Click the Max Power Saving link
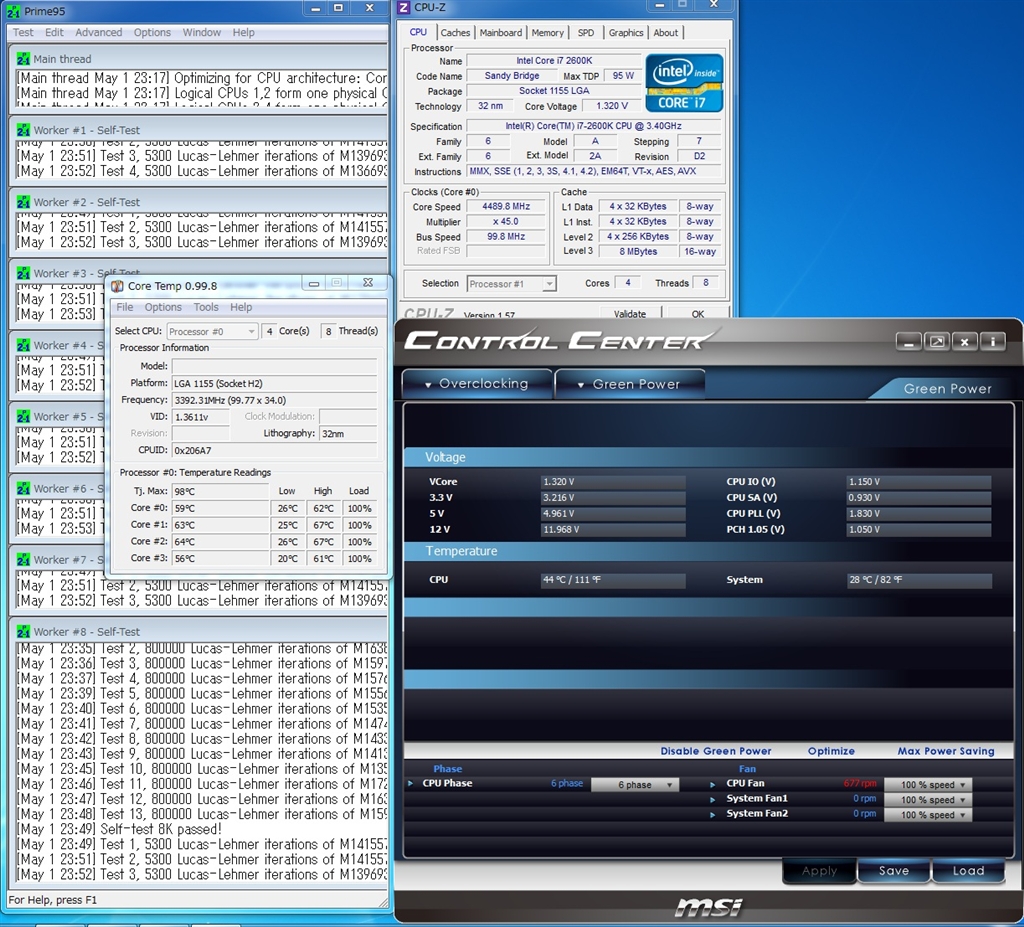1024x927 pixels. click(x=946, y=751)
